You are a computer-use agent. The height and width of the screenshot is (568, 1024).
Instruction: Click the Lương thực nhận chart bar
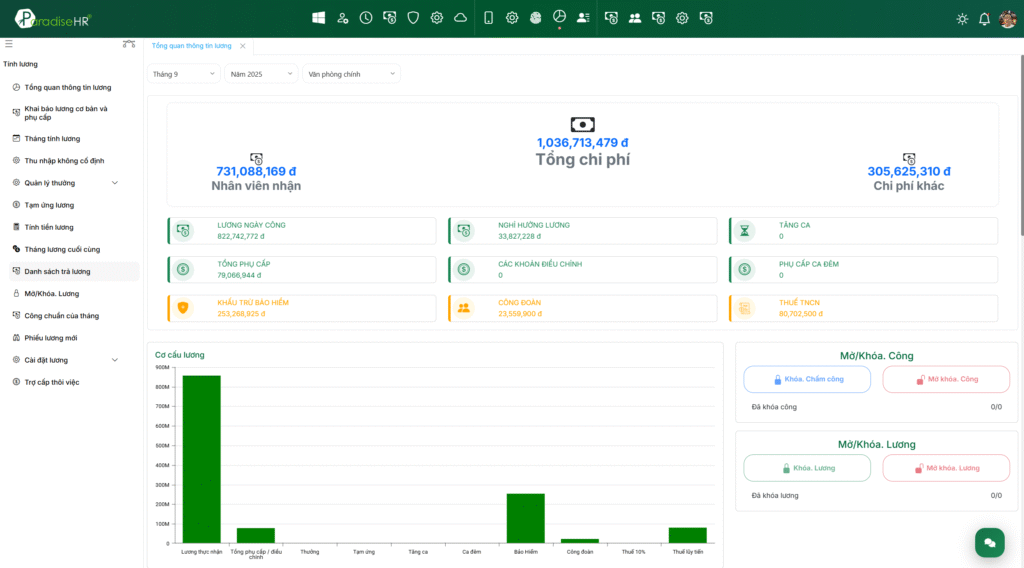point(202,460)
